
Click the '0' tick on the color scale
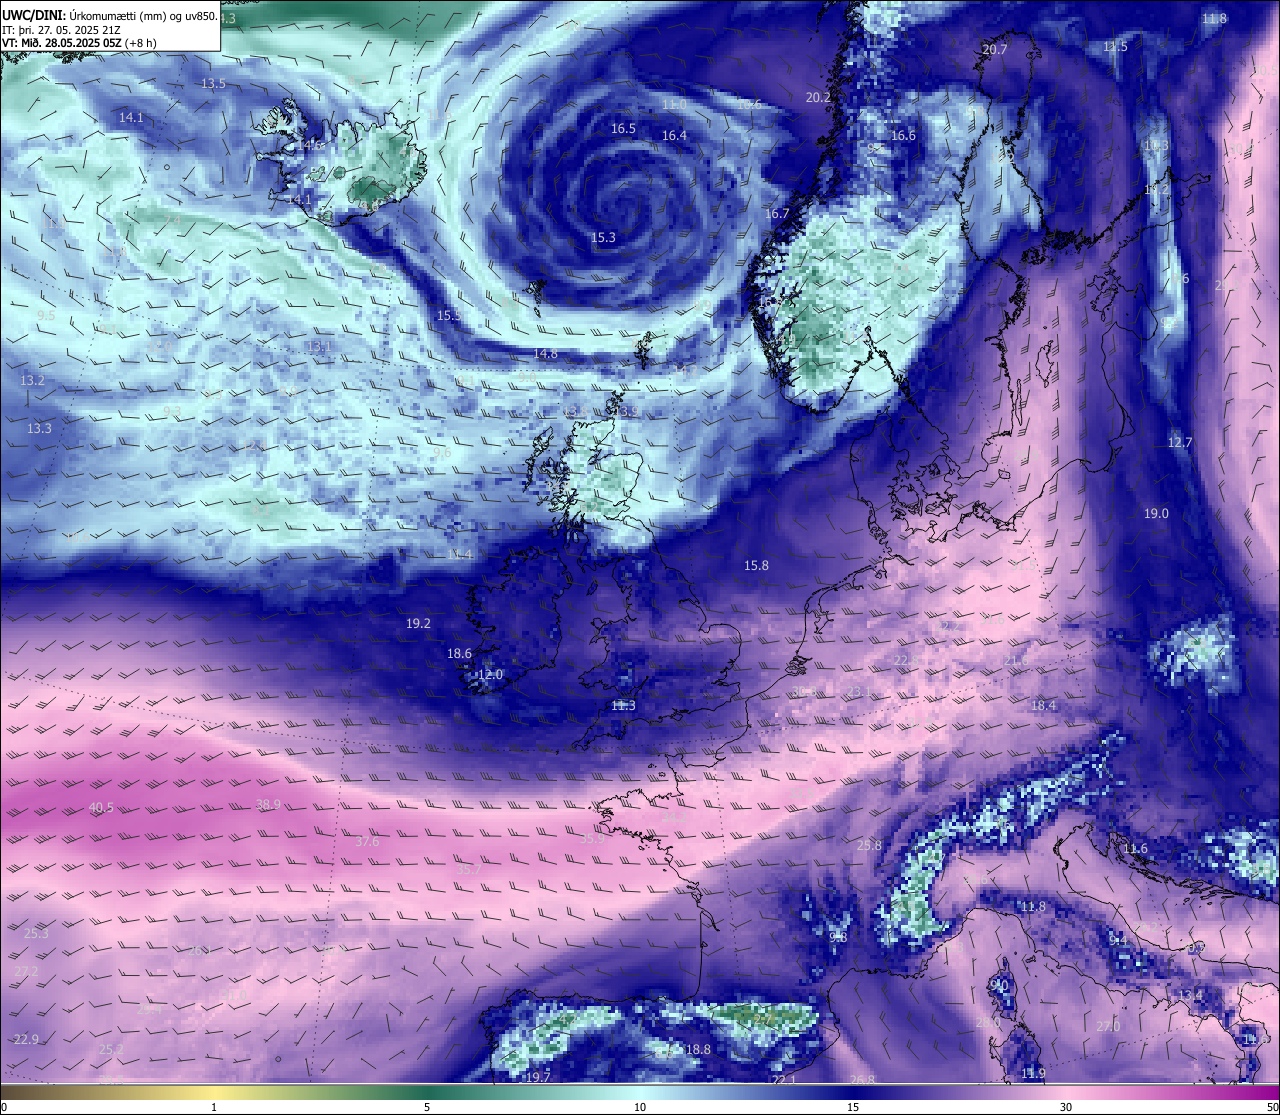coord(4,1107)
